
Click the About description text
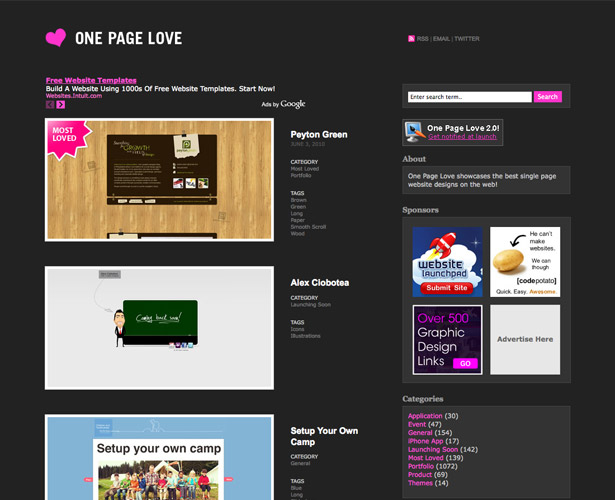482,180
